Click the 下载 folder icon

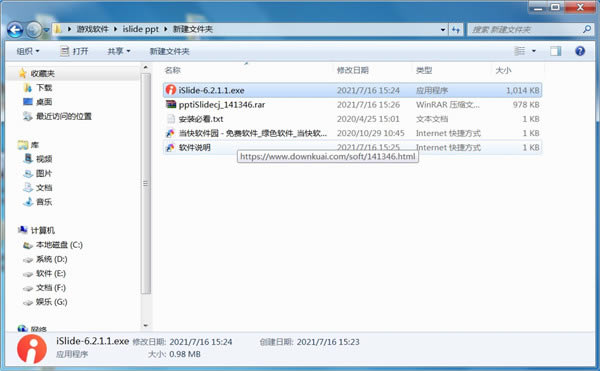28,88
